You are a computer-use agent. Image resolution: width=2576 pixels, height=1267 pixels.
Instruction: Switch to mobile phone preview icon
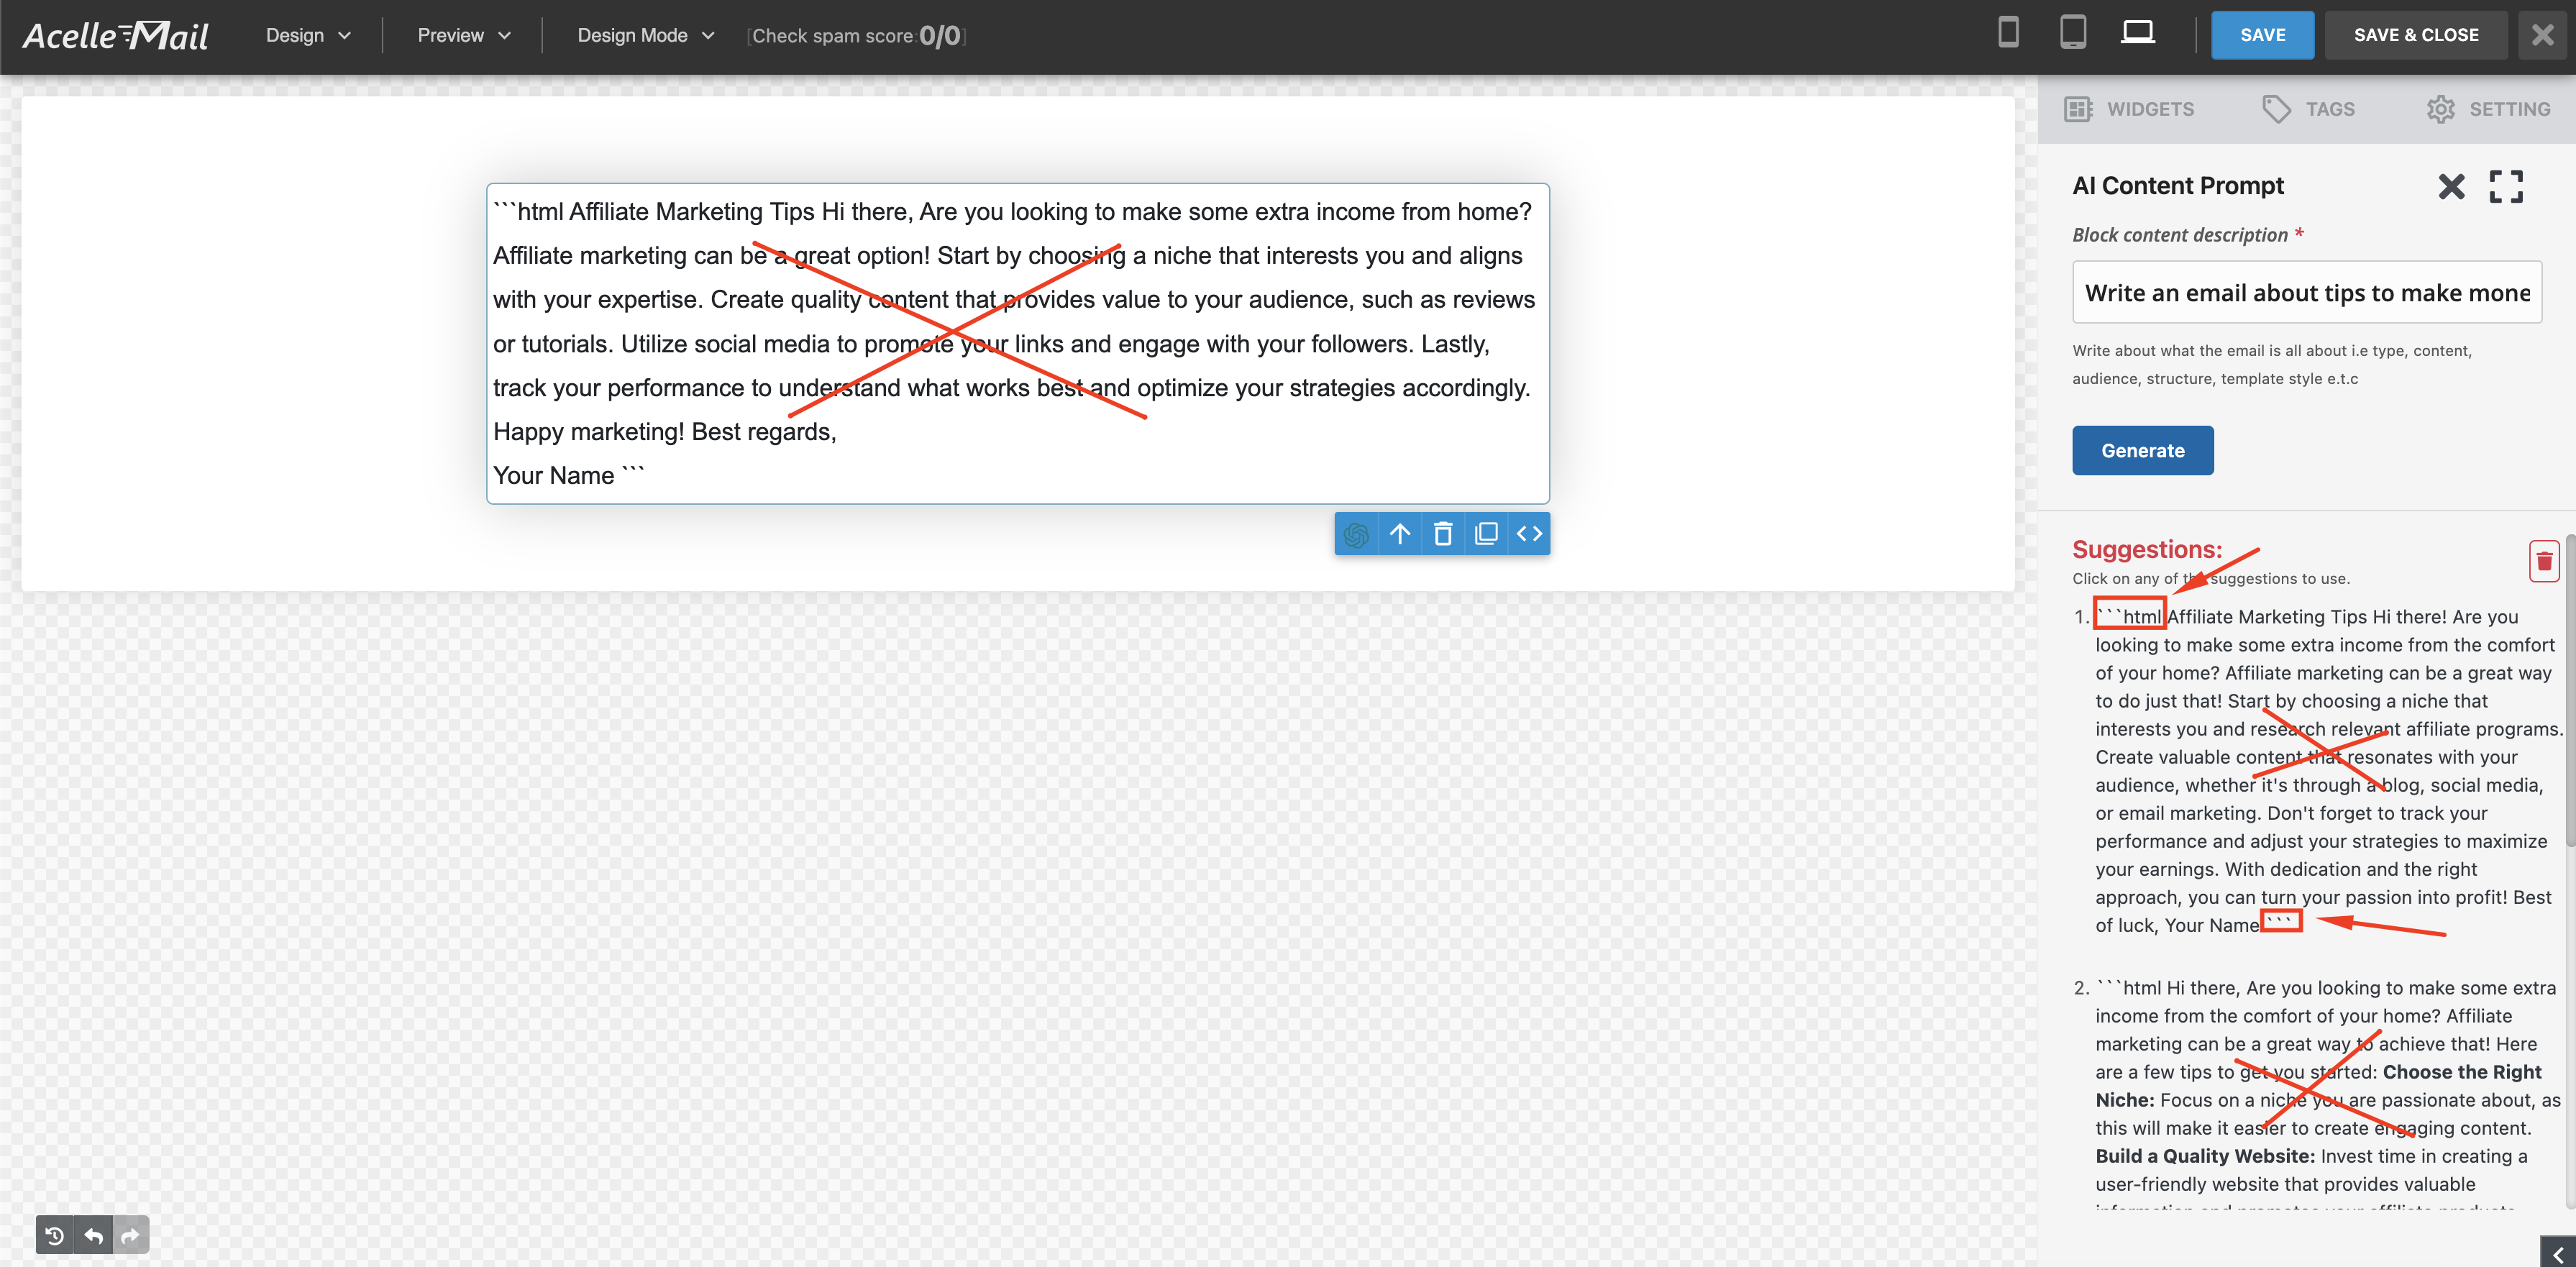pyautogui.click(x=2008, y=33)
